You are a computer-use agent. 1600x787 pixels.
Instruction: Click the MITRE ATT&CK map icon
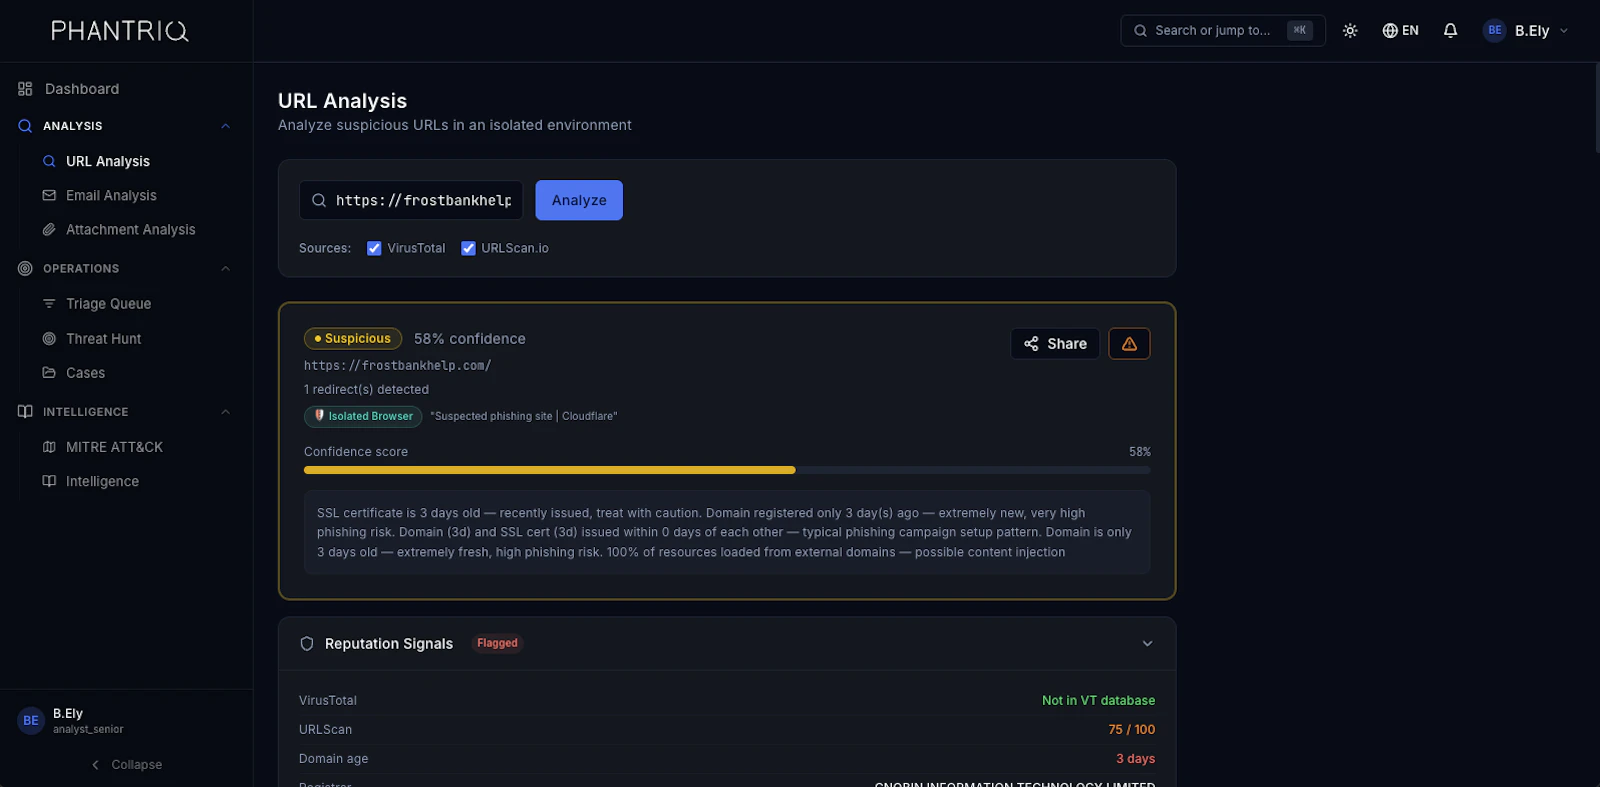[49, 447]
